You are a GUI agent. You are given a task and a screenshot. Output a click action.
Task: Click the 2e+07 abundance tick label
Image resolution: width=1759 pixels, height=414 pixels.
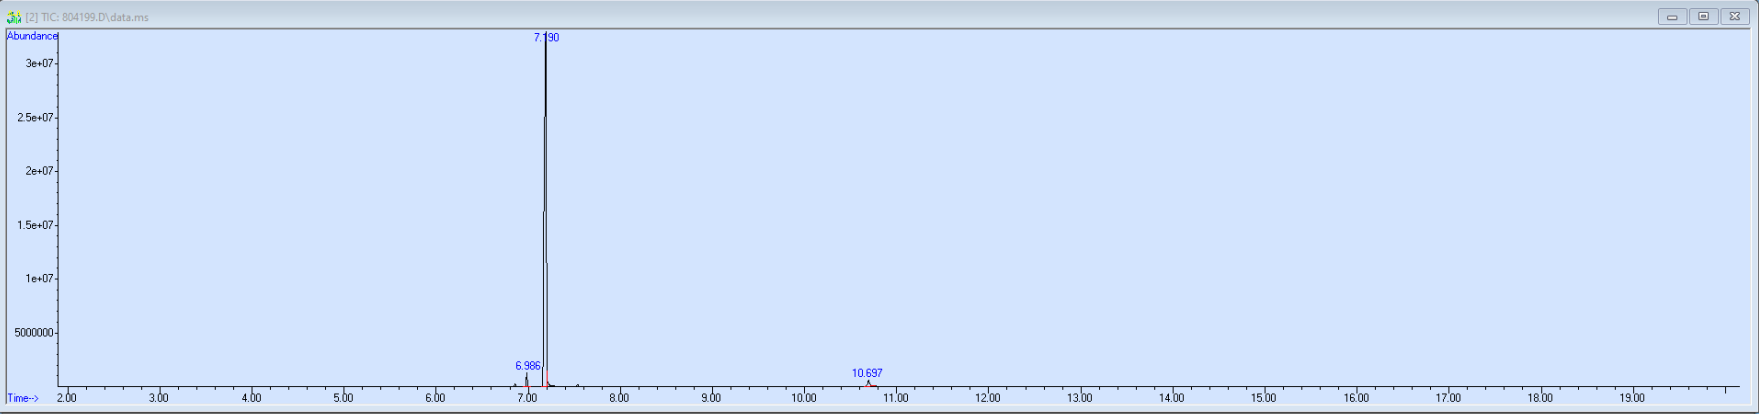tap(39, 171)
